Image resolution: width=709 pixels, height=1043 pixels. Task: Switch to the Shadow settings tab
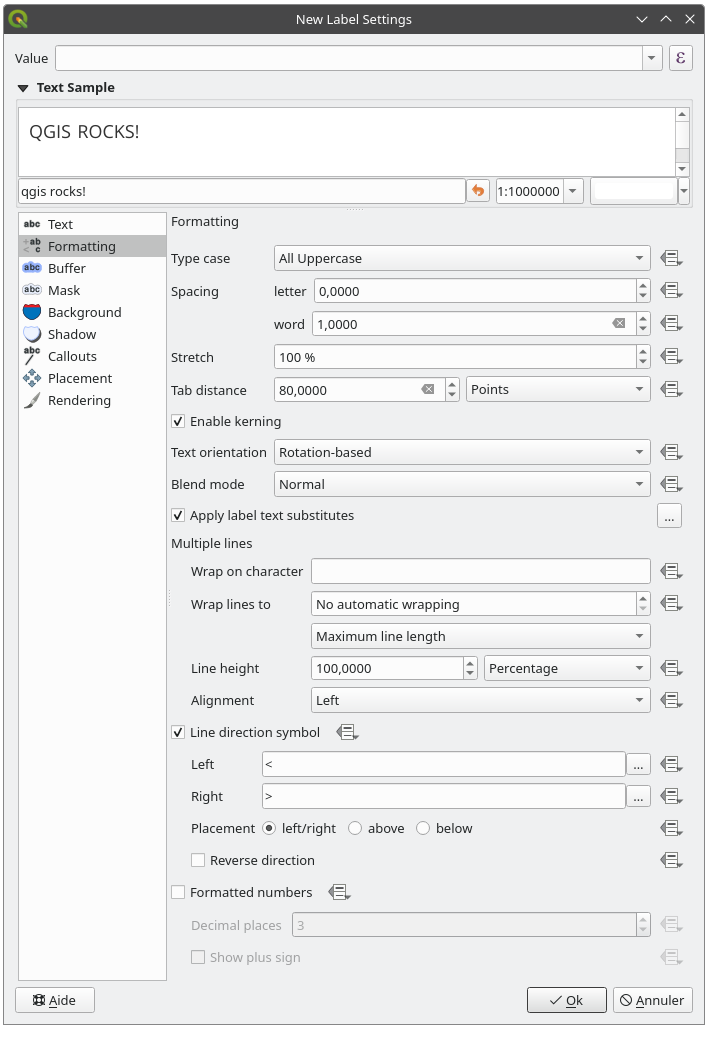pyautogui.click(x=92, y=334)
